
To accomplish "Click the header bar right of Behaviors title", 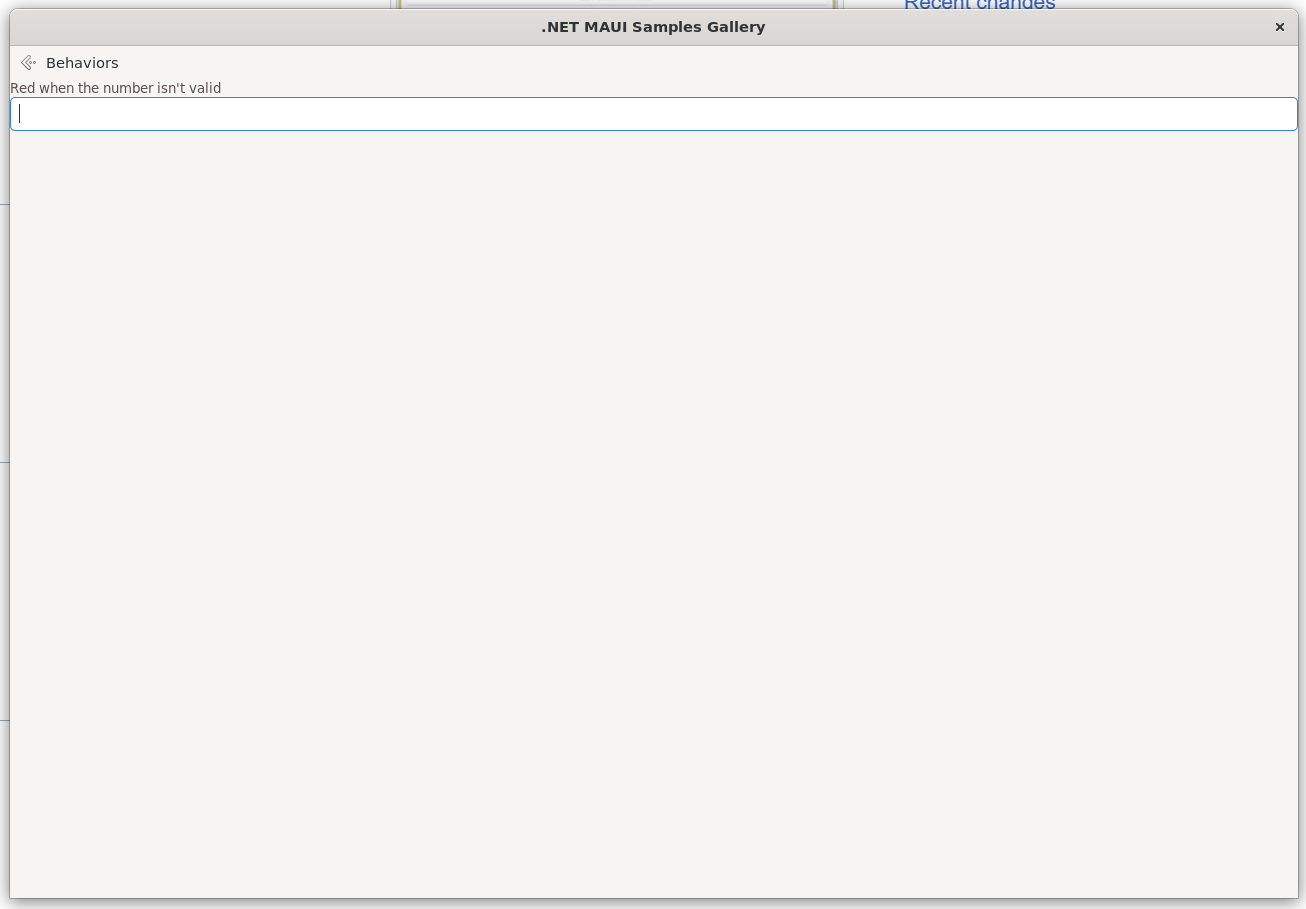I will click(x=700, y=63).
